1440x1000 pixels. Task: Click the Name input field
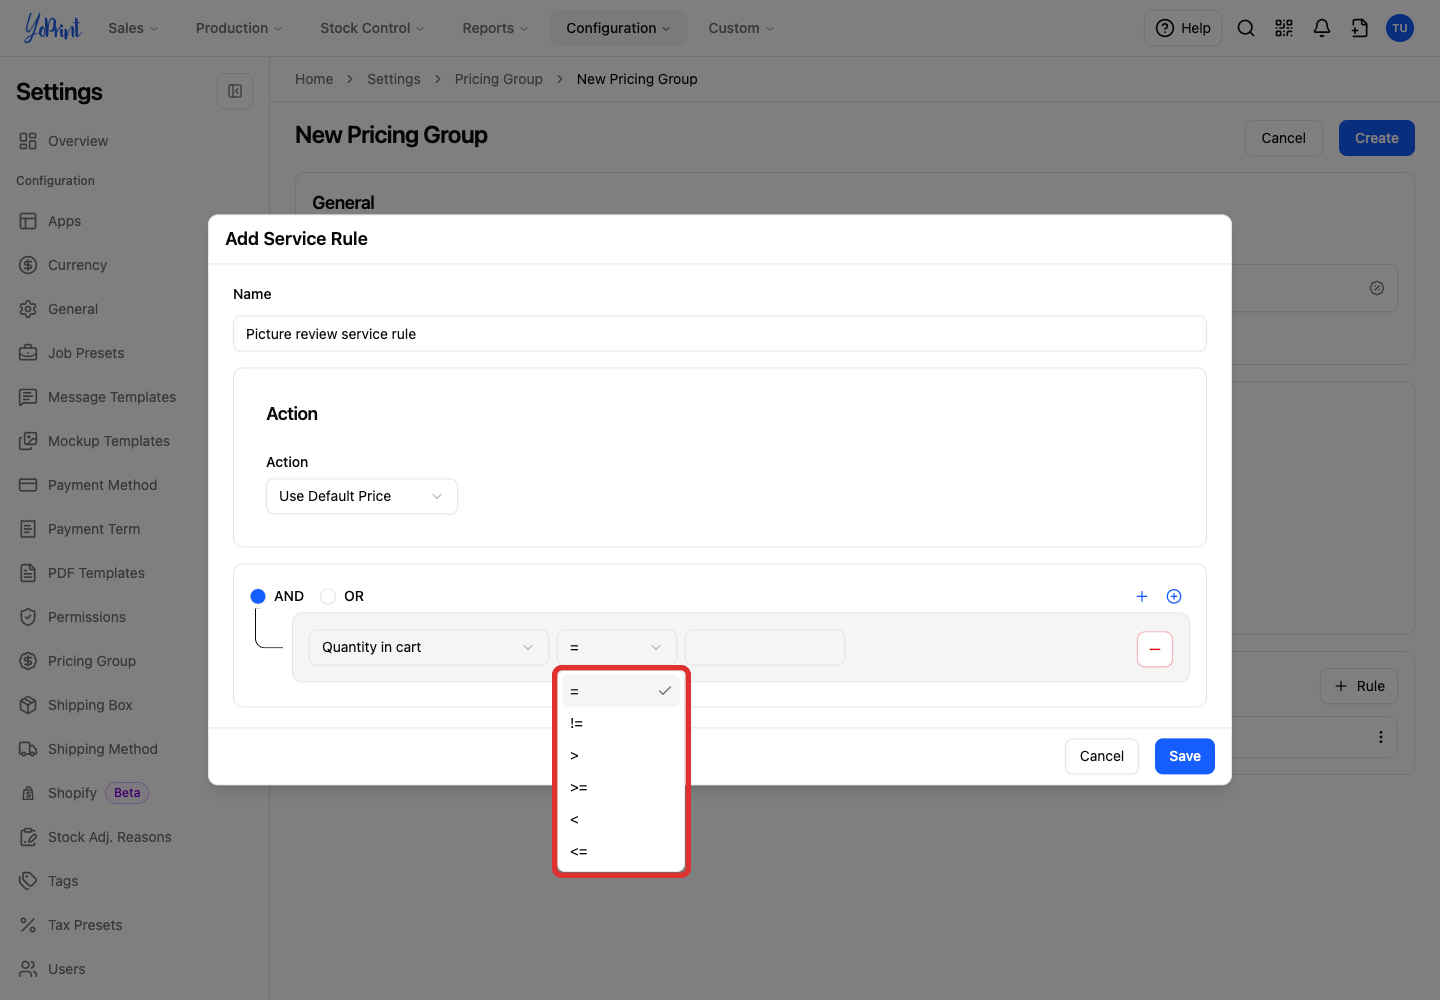point(720,334)
